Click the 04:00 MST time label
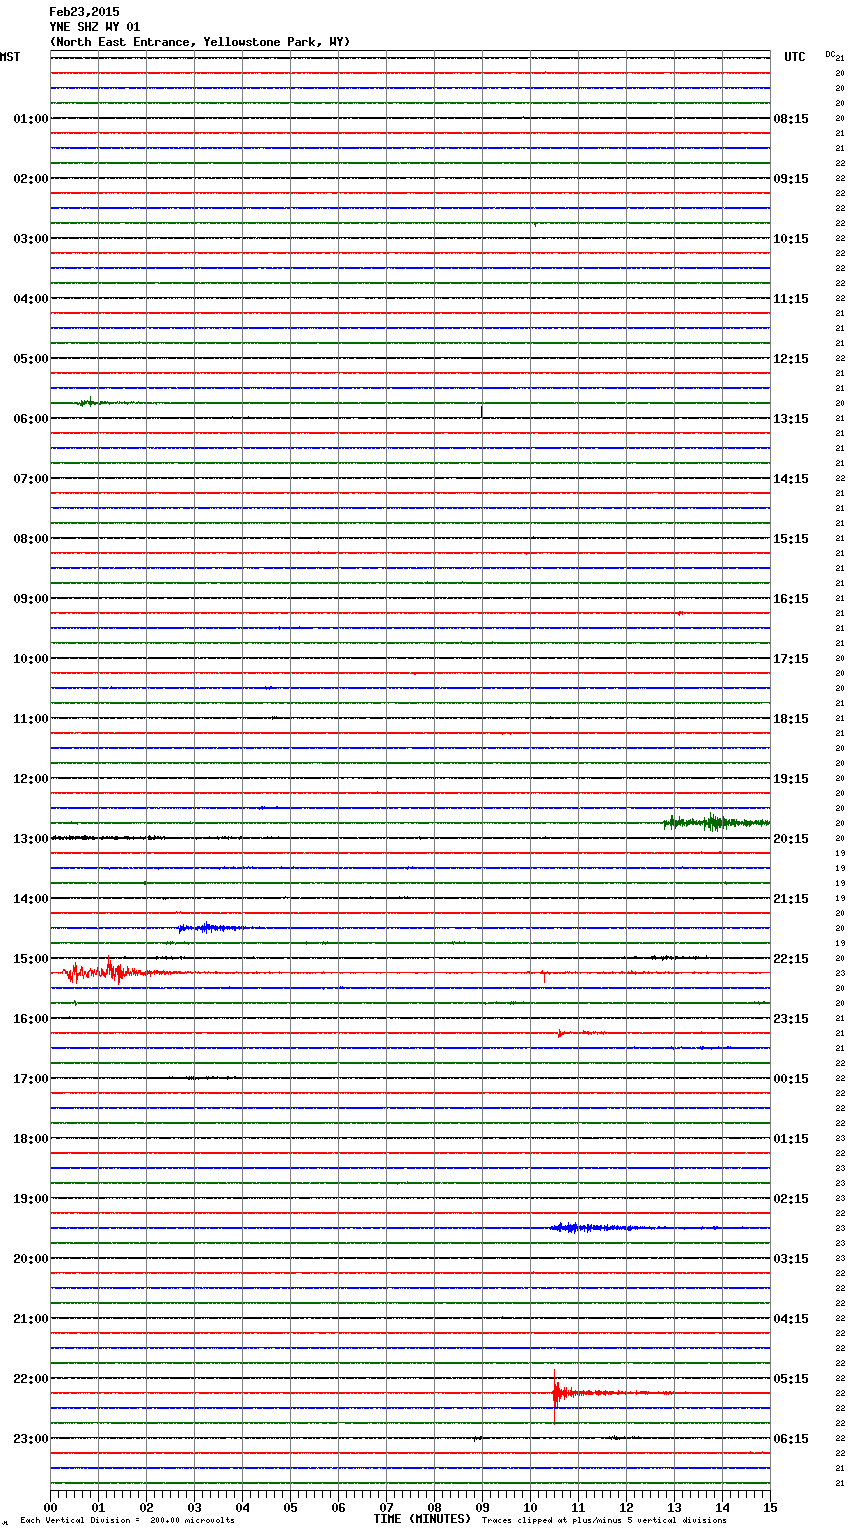Viewport: 850px width, 1534px height. (31, 299)
